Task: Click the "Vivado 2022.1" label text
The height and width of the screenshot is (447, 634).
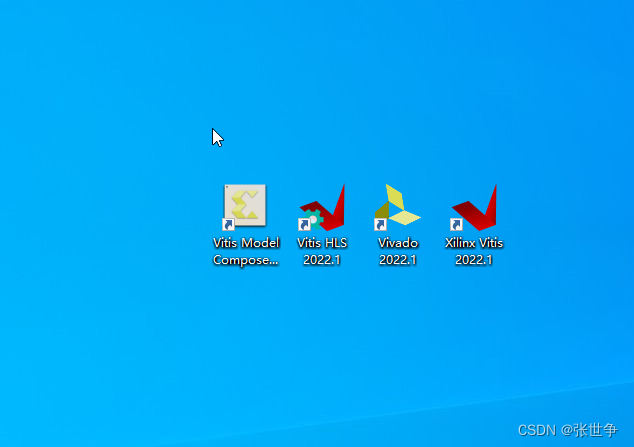Action: pos(398,251)
